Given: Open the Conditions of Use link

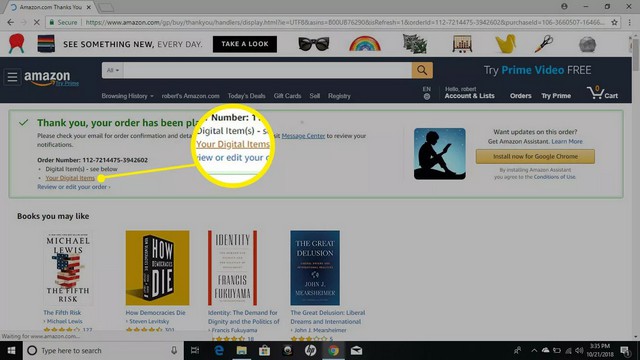Looking at the screenshot, I should 554,177.
